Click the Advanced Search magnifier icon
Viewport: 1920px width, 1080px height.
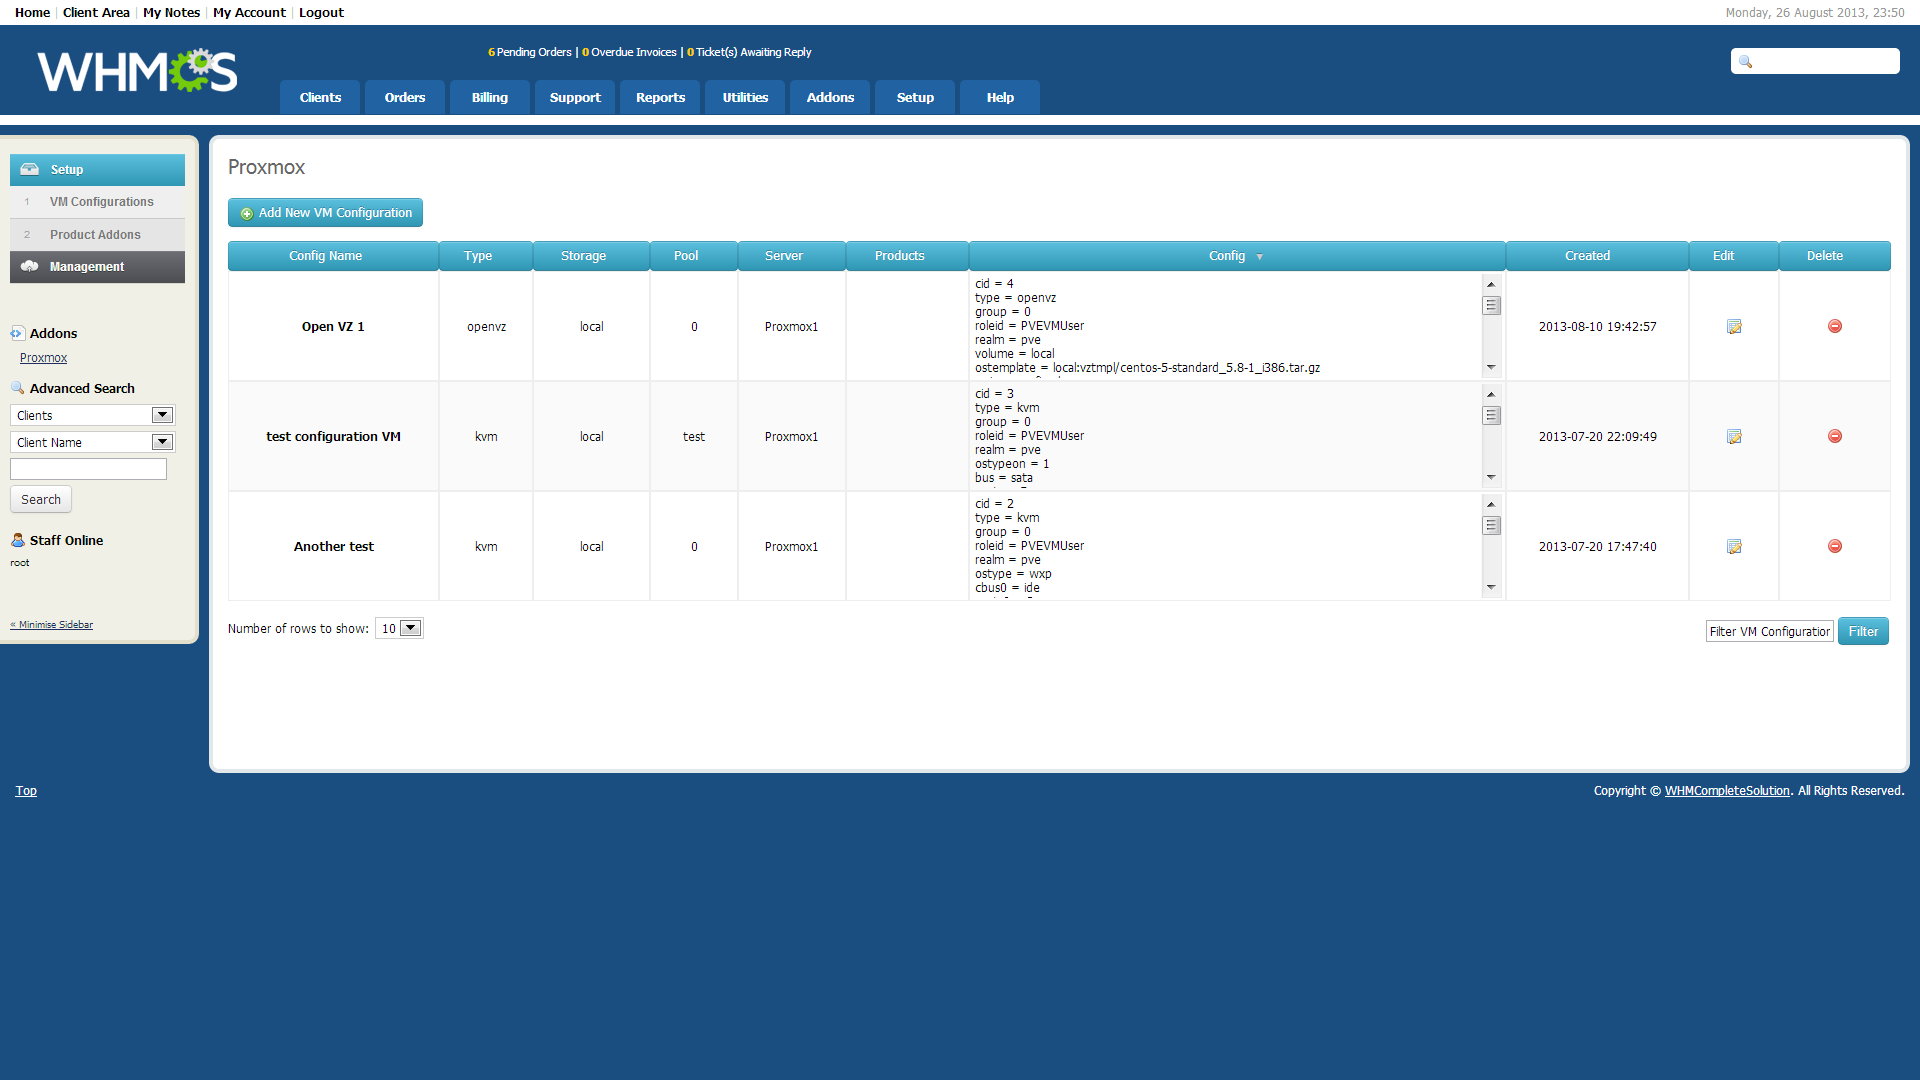click(x=17, y=388)
